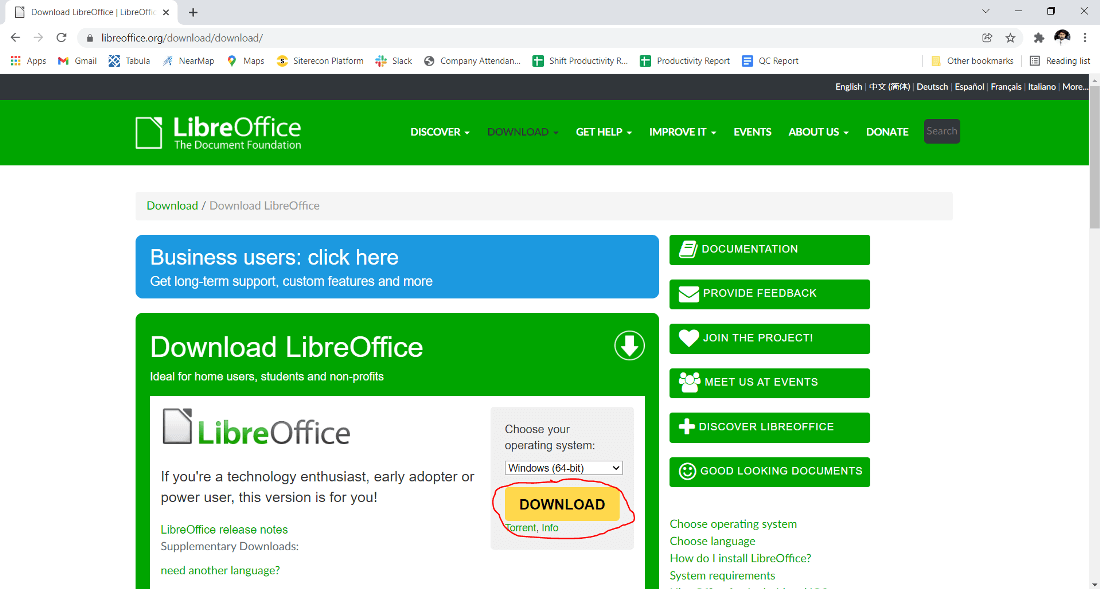Click the Download breadcrumb link
Screen dimensions: 1100x589
coord(172,205)
